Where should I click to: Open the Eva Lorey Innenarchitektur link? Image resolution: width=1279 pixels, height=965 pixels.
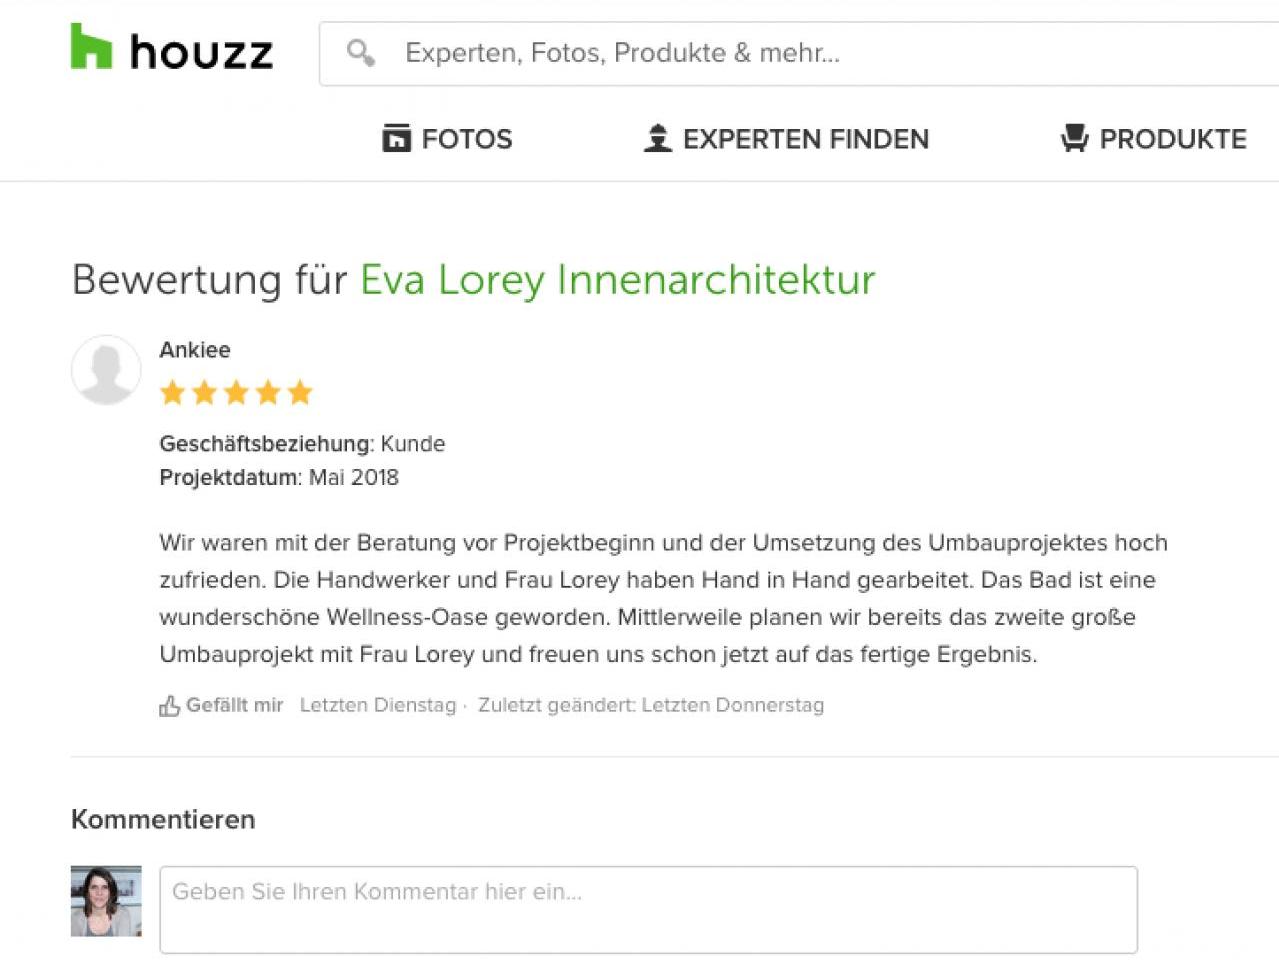[x=617, y=280]
